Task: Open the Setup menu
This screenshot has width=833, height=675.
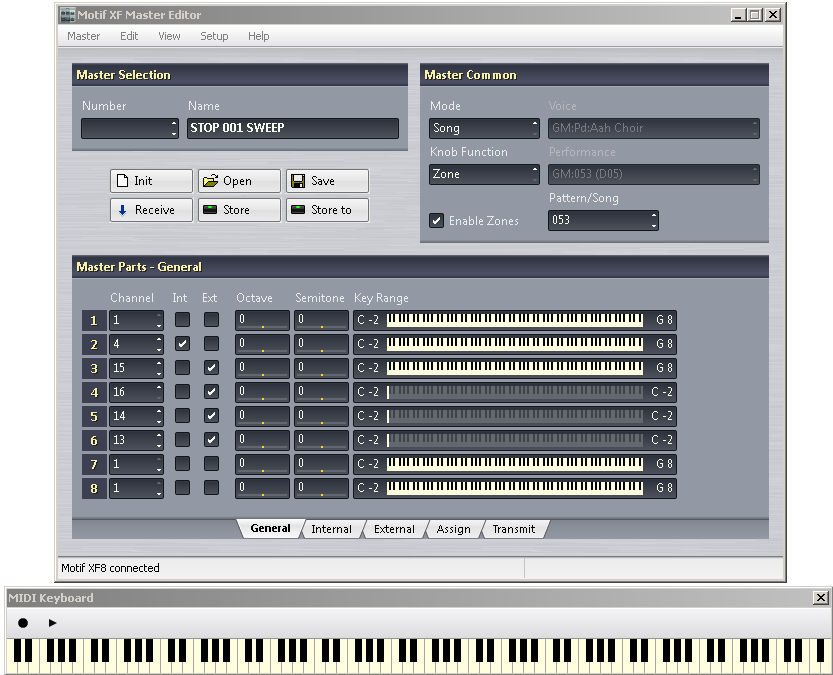Action: [214, 36]
